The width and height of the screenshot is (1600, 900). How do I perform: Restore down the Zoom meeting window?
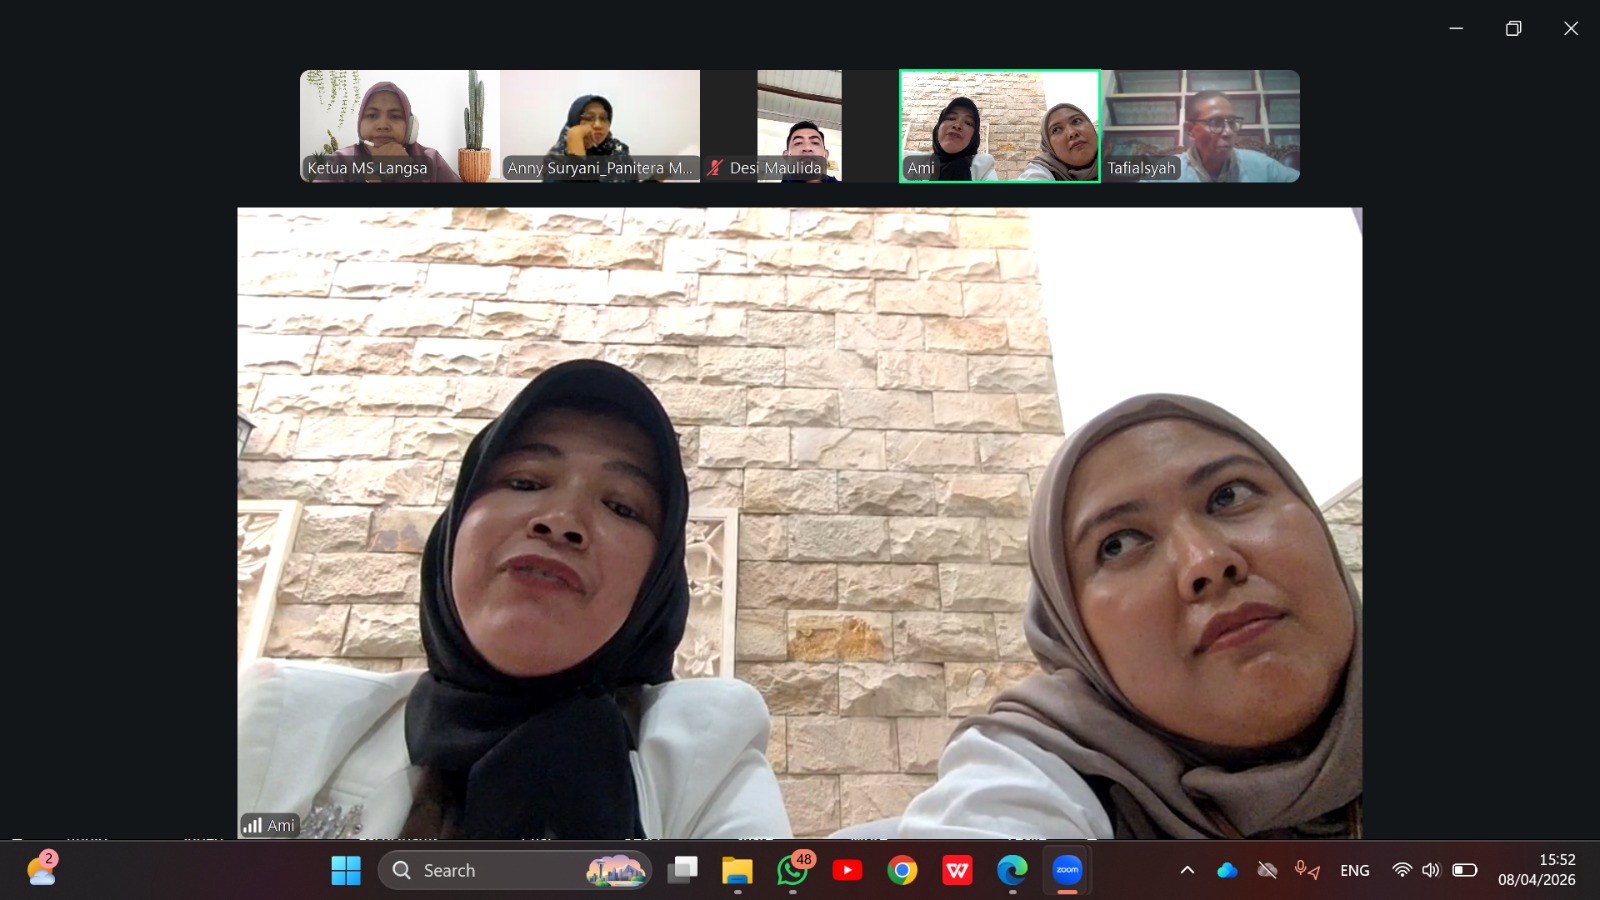coord(1513,29)
